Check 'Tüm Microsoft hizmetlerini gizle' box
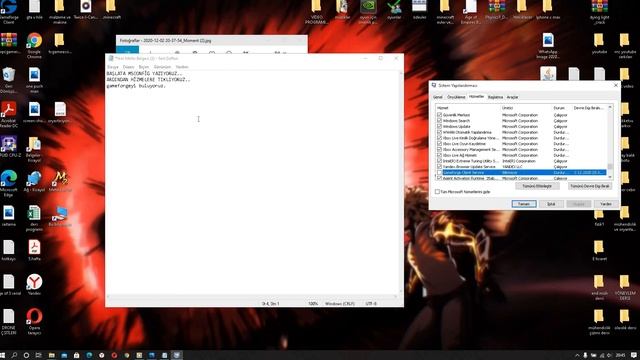Viewport: 640px width, 360px height. point(437,191)
